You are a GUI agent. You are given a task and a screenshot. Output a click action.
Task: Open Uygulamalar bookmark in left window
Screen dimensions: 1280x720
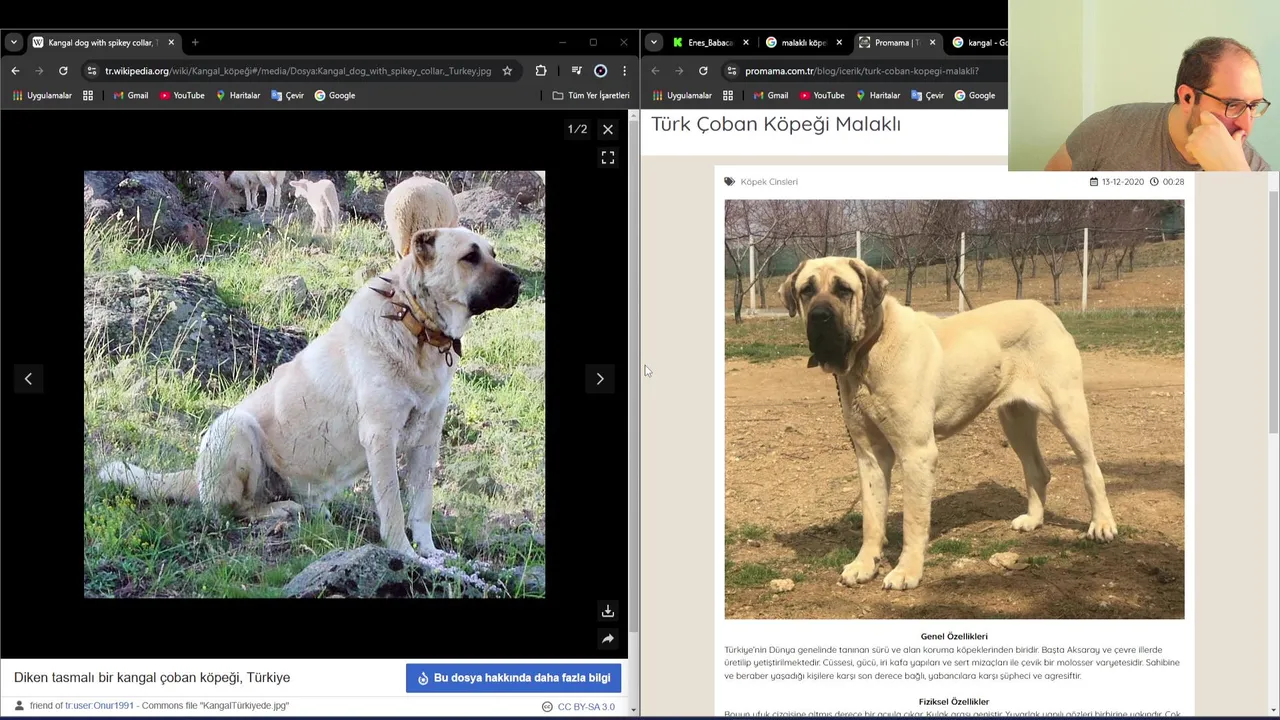pos(42,95)
